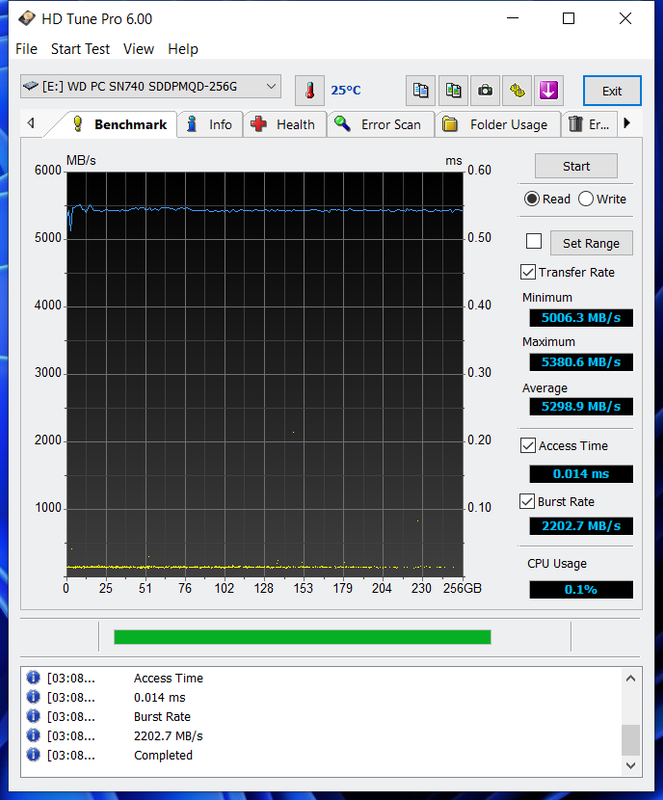
Task: Click info icon beside Burst Rate log entry
Action: pyautogui.click(x=33, y=716)
